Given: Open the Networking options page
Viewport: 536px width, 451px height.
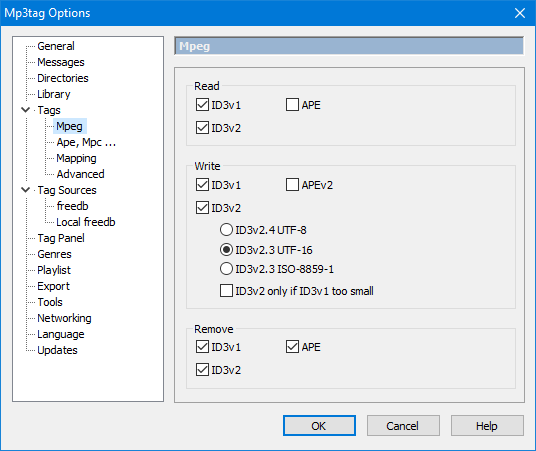Looking at the screenshot, I should click(64, 318).
